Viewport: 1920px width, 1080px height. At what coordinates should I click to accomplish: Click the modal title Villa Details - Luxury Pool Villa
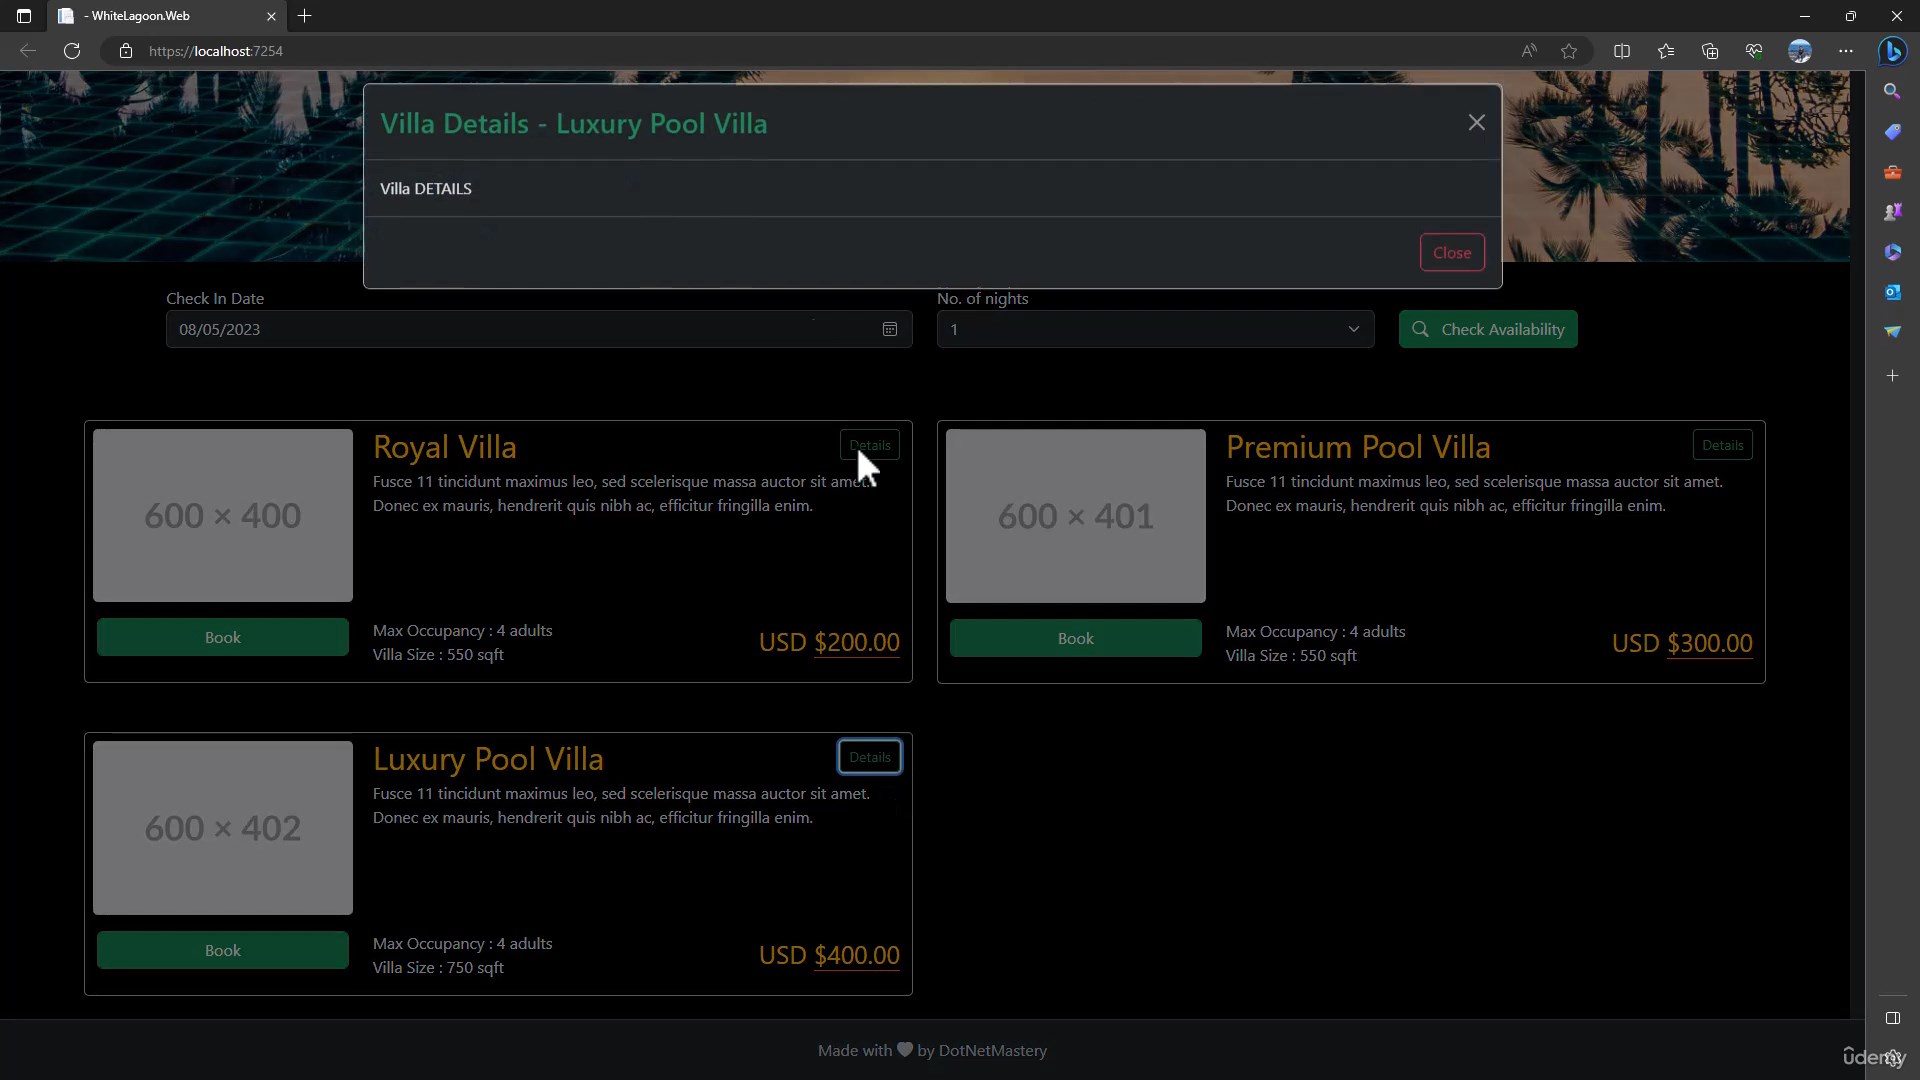click(574, 123)
